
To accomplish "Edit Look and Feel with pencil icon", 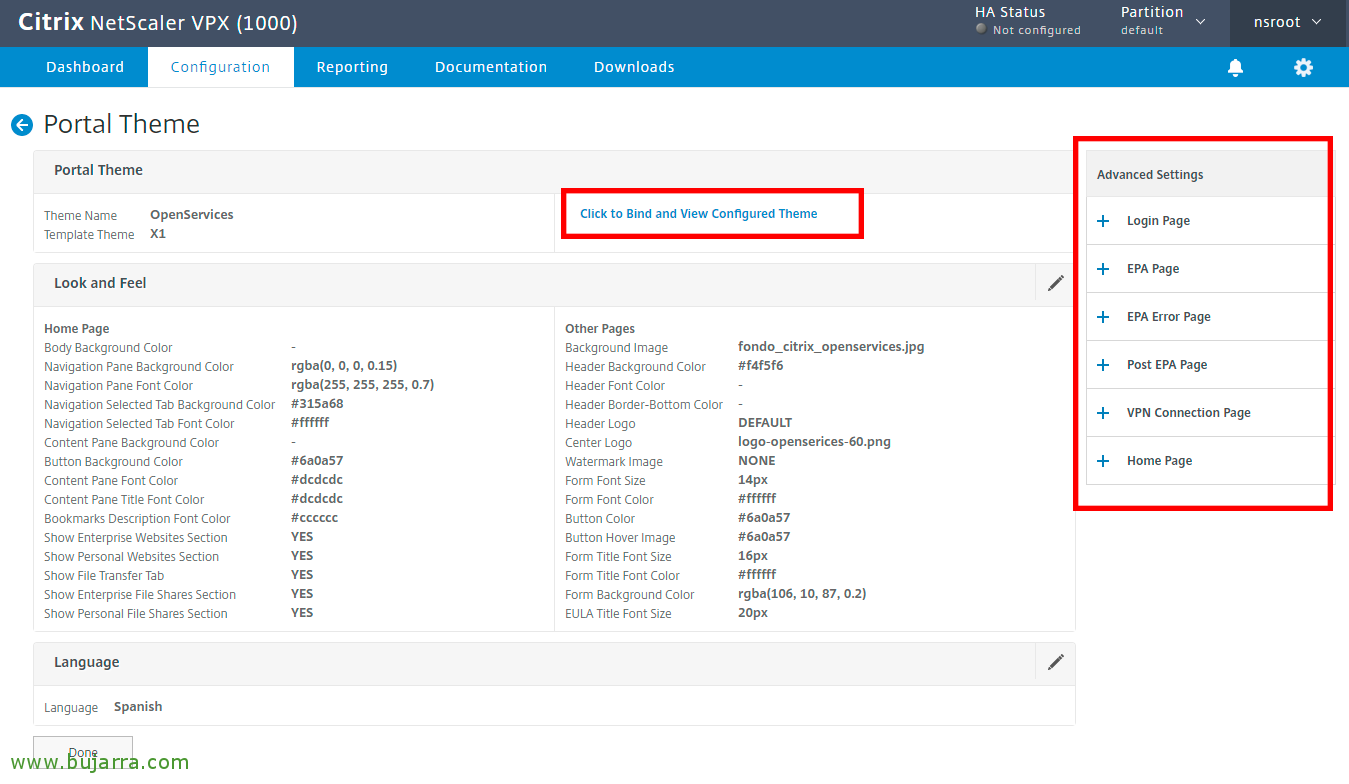I will 1056,283.
